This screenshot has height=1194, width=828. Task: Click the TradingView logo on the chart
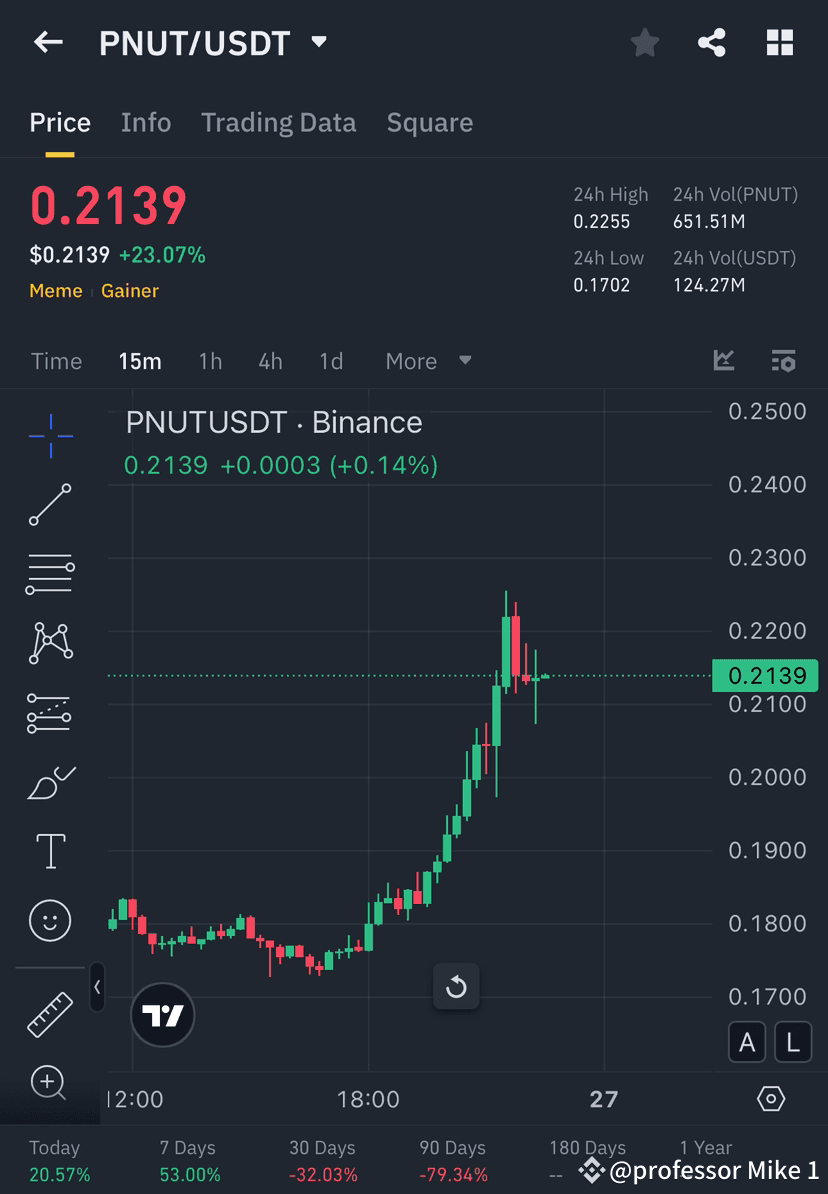click(162, 1014)
